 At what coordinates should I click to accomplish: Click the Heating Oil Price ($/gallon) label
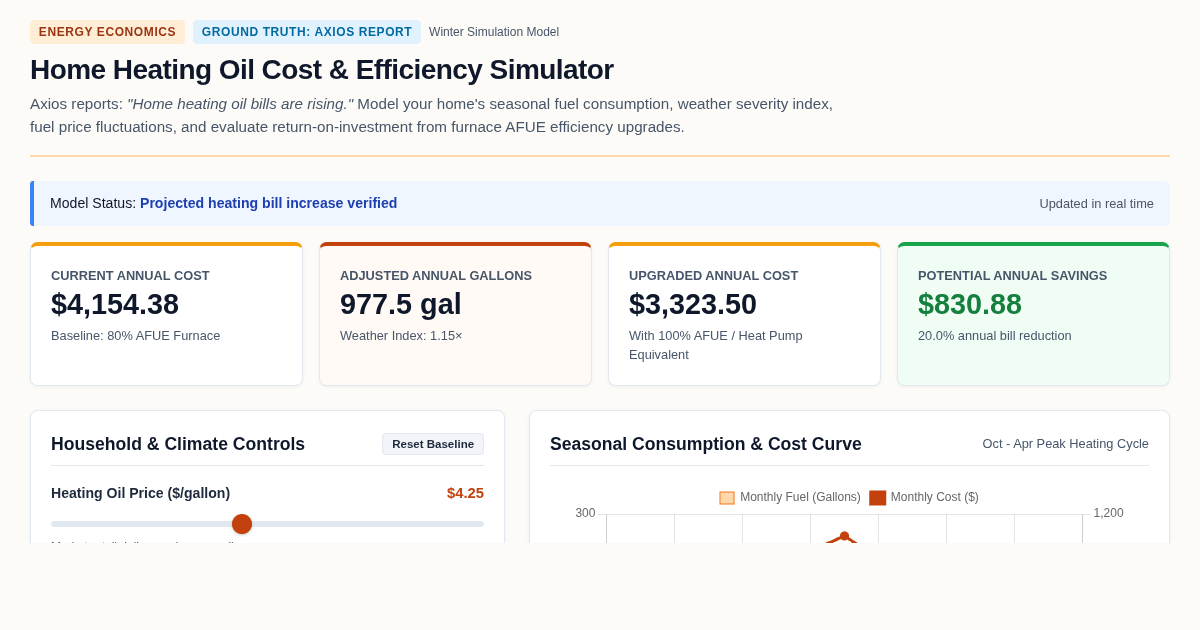[141, 493]
